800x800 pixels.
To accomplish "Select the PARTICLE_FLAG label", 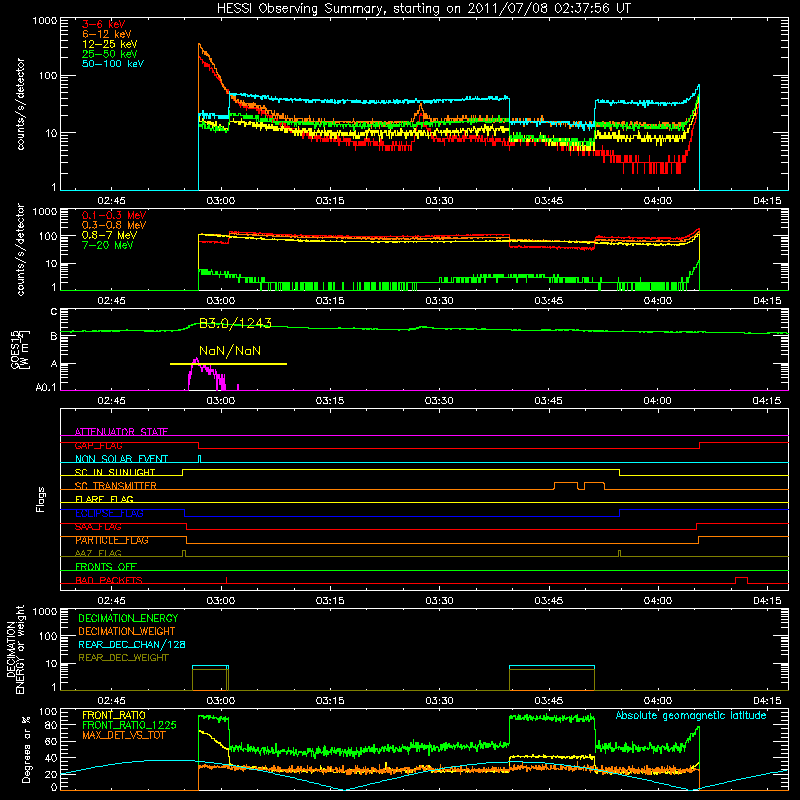I will 112,540.
